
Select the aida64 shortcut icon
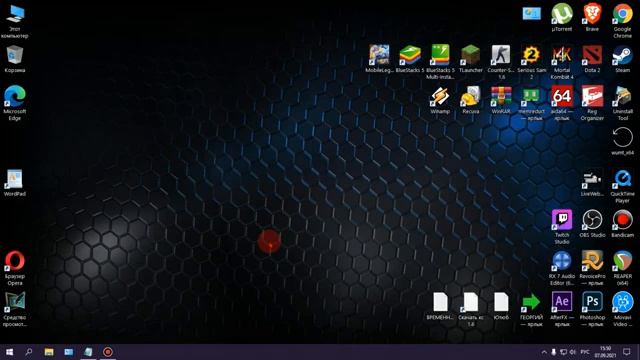click(x=562, y=104)
